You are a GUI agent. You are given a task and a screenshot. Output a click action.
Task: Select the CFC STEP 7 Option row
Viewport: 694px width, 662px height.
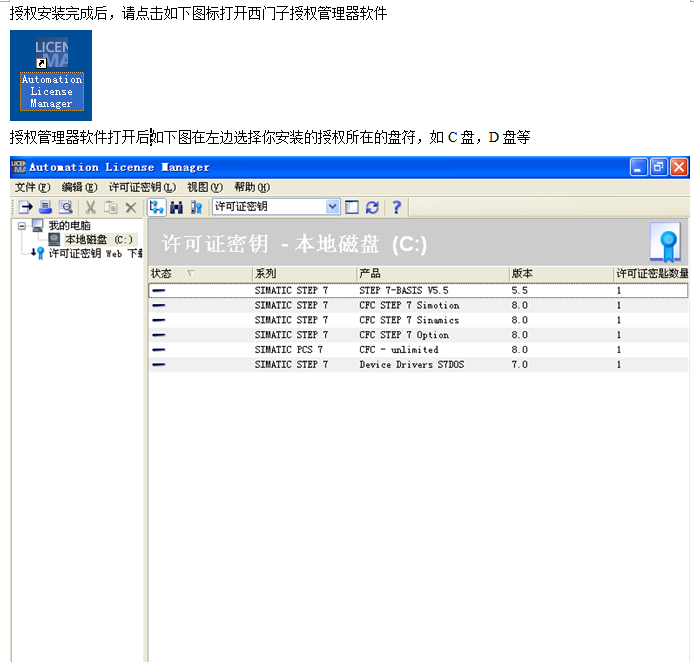pyautogui.click(x=418, y=335)
